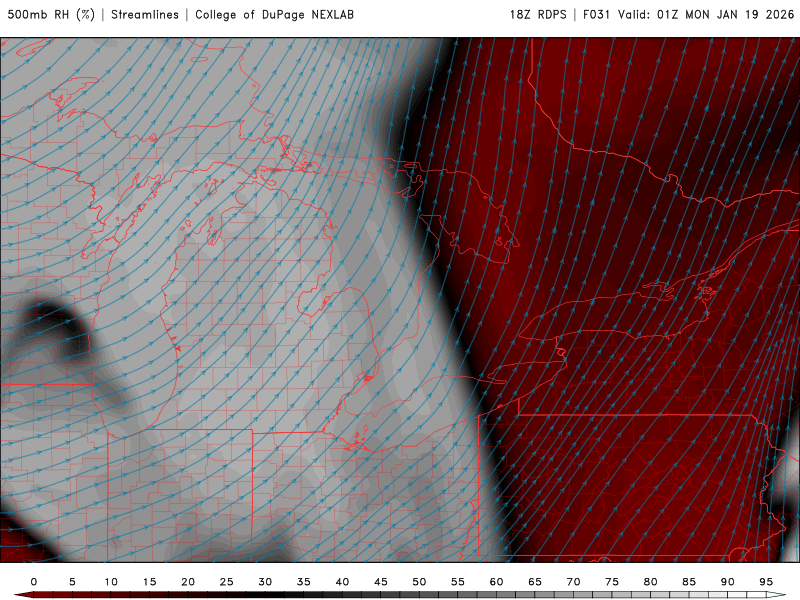Click the "500mb RH (%)" title text
800x600 pixels.
tap(51, 15)
